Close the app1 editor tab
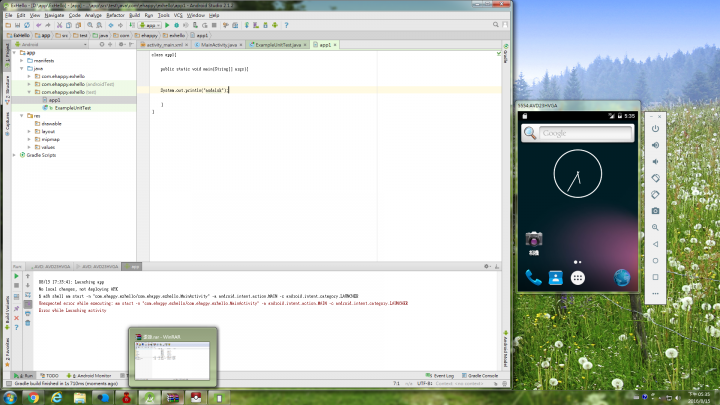Image resolution: width=720 pixels, height=405 pixels. tap(335, 45)
